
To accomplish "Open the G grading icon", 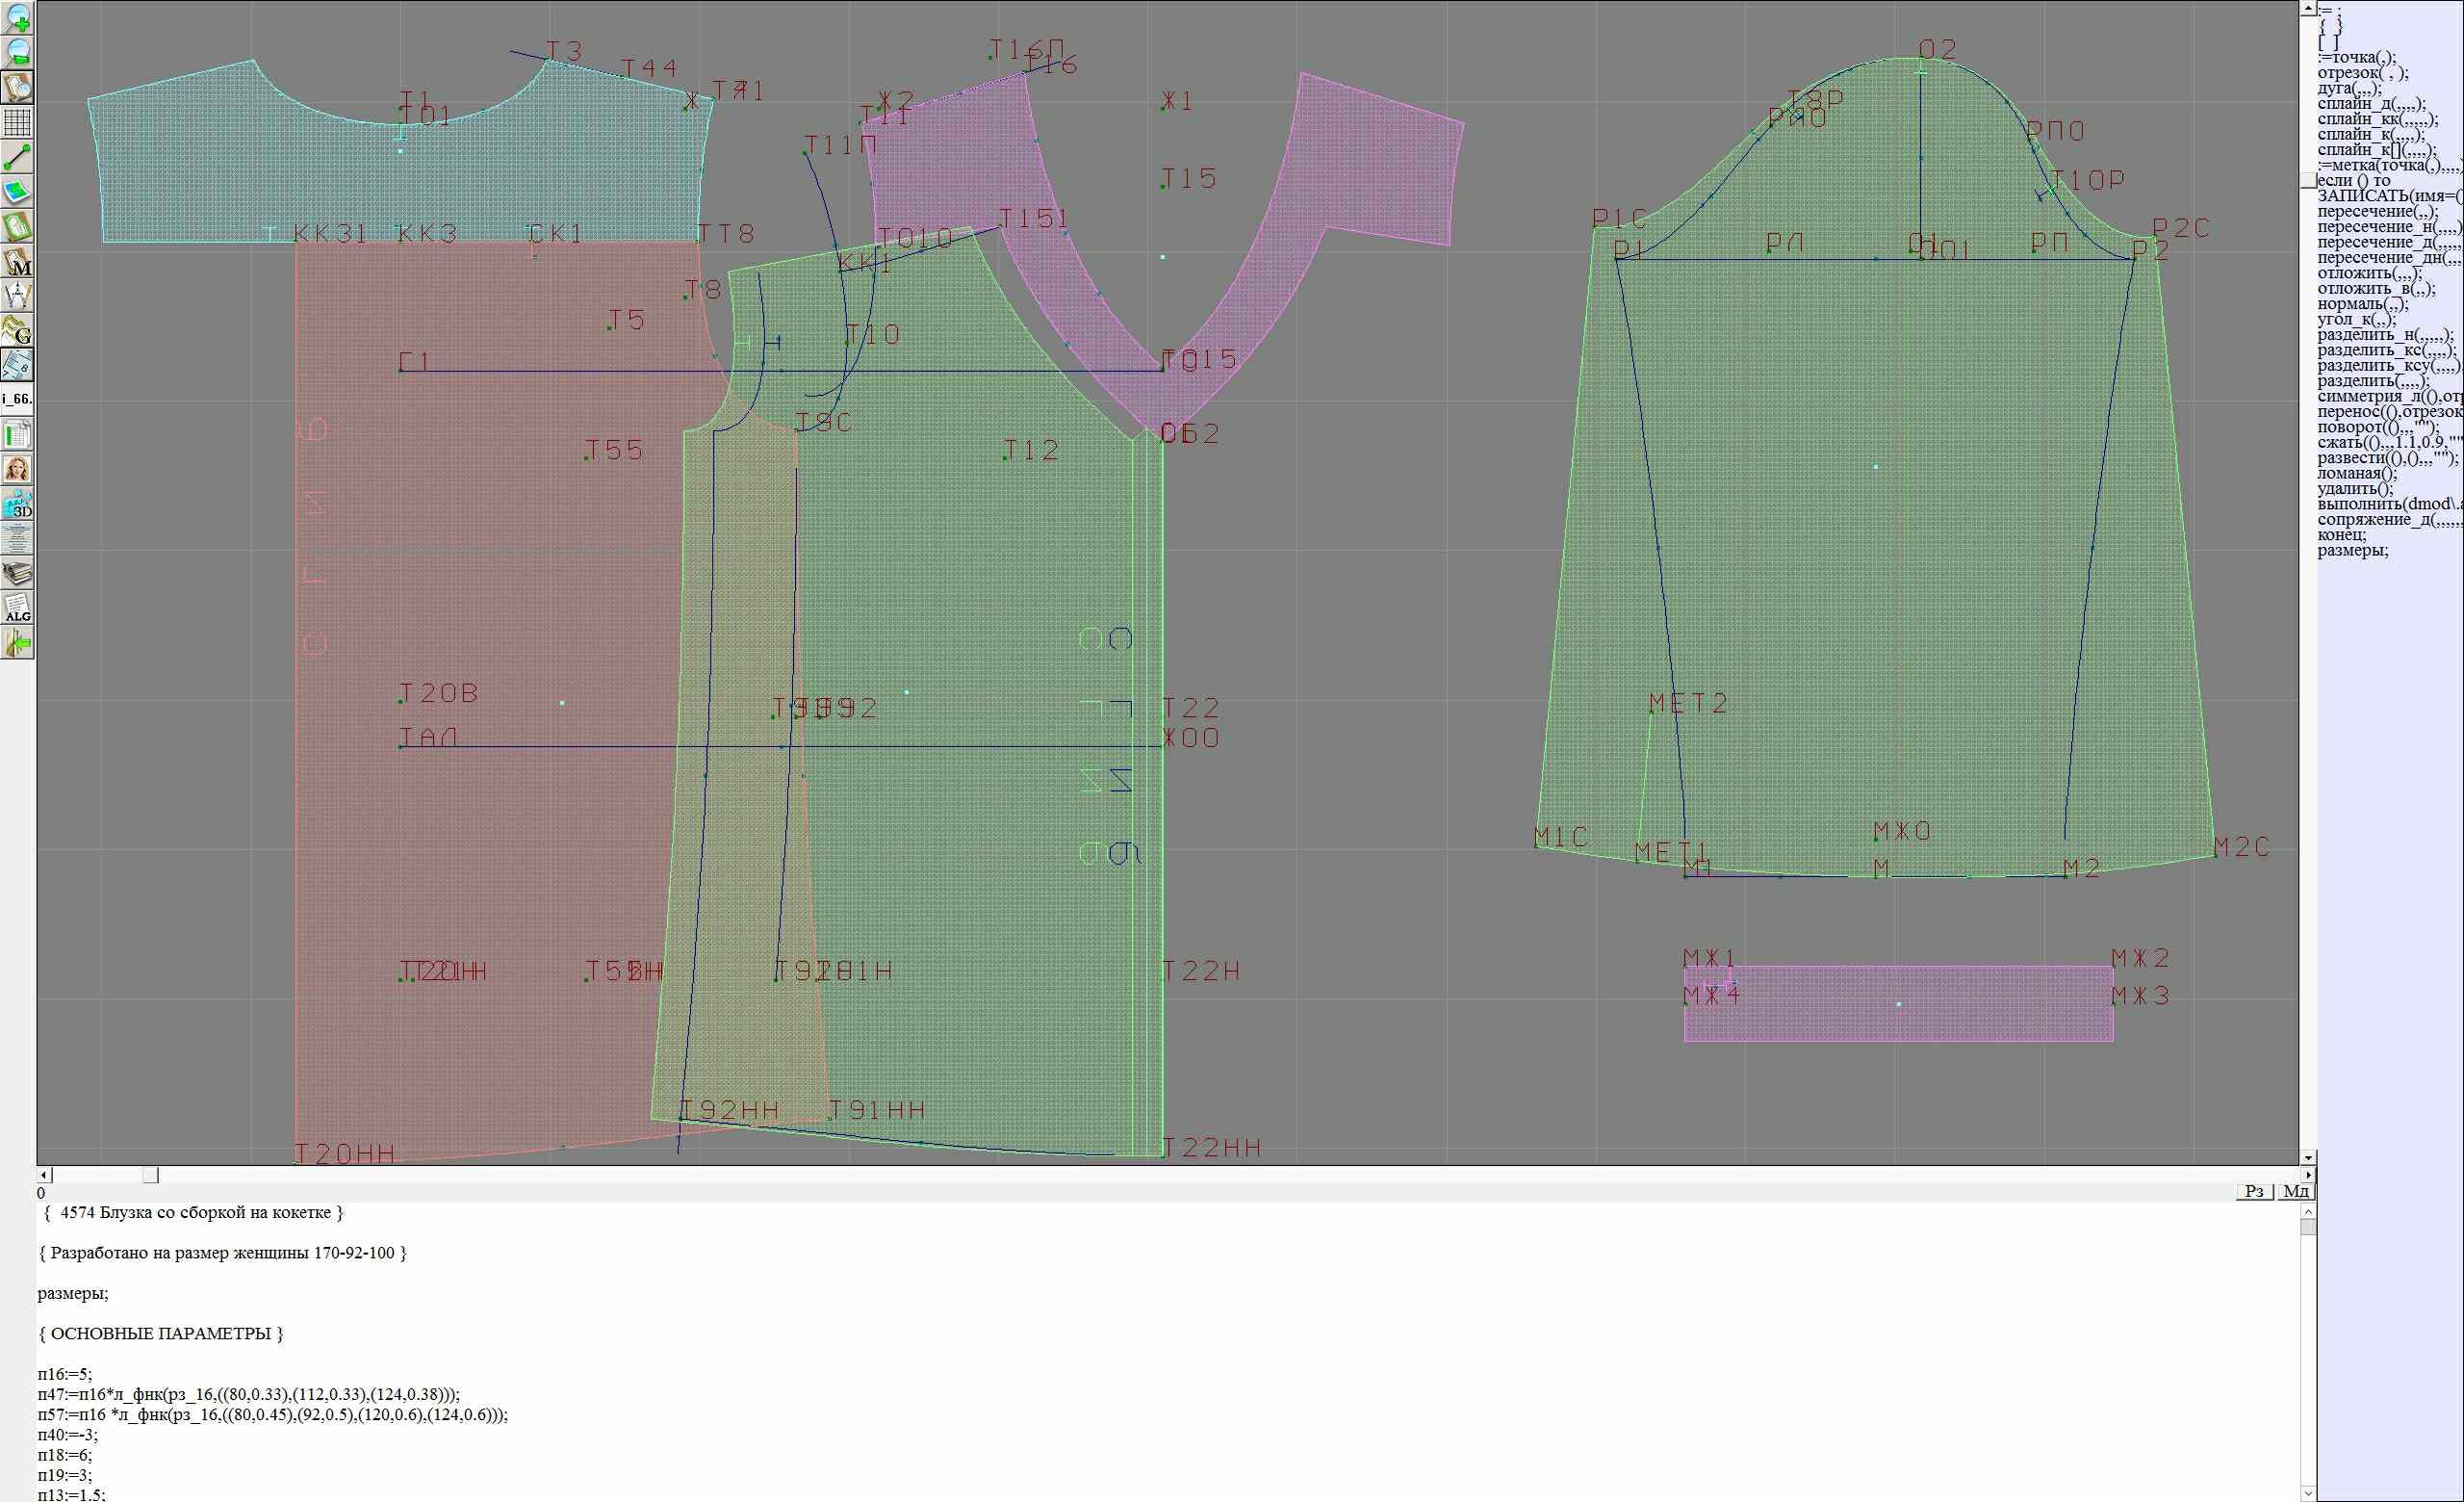I will [x=17, y=330].
